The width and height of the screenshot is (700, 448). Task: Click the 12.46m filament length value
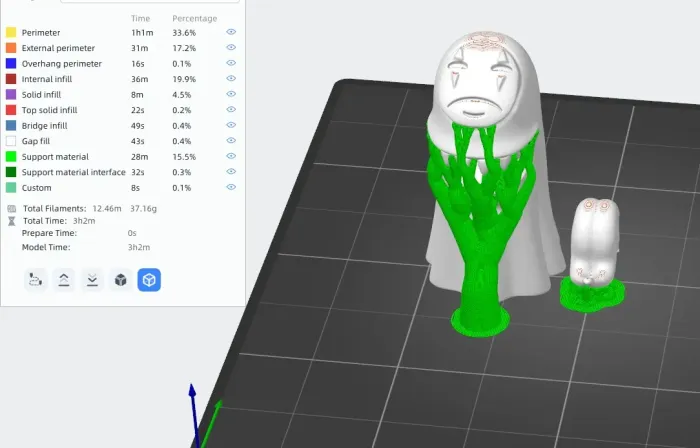[x=107, y=208]
